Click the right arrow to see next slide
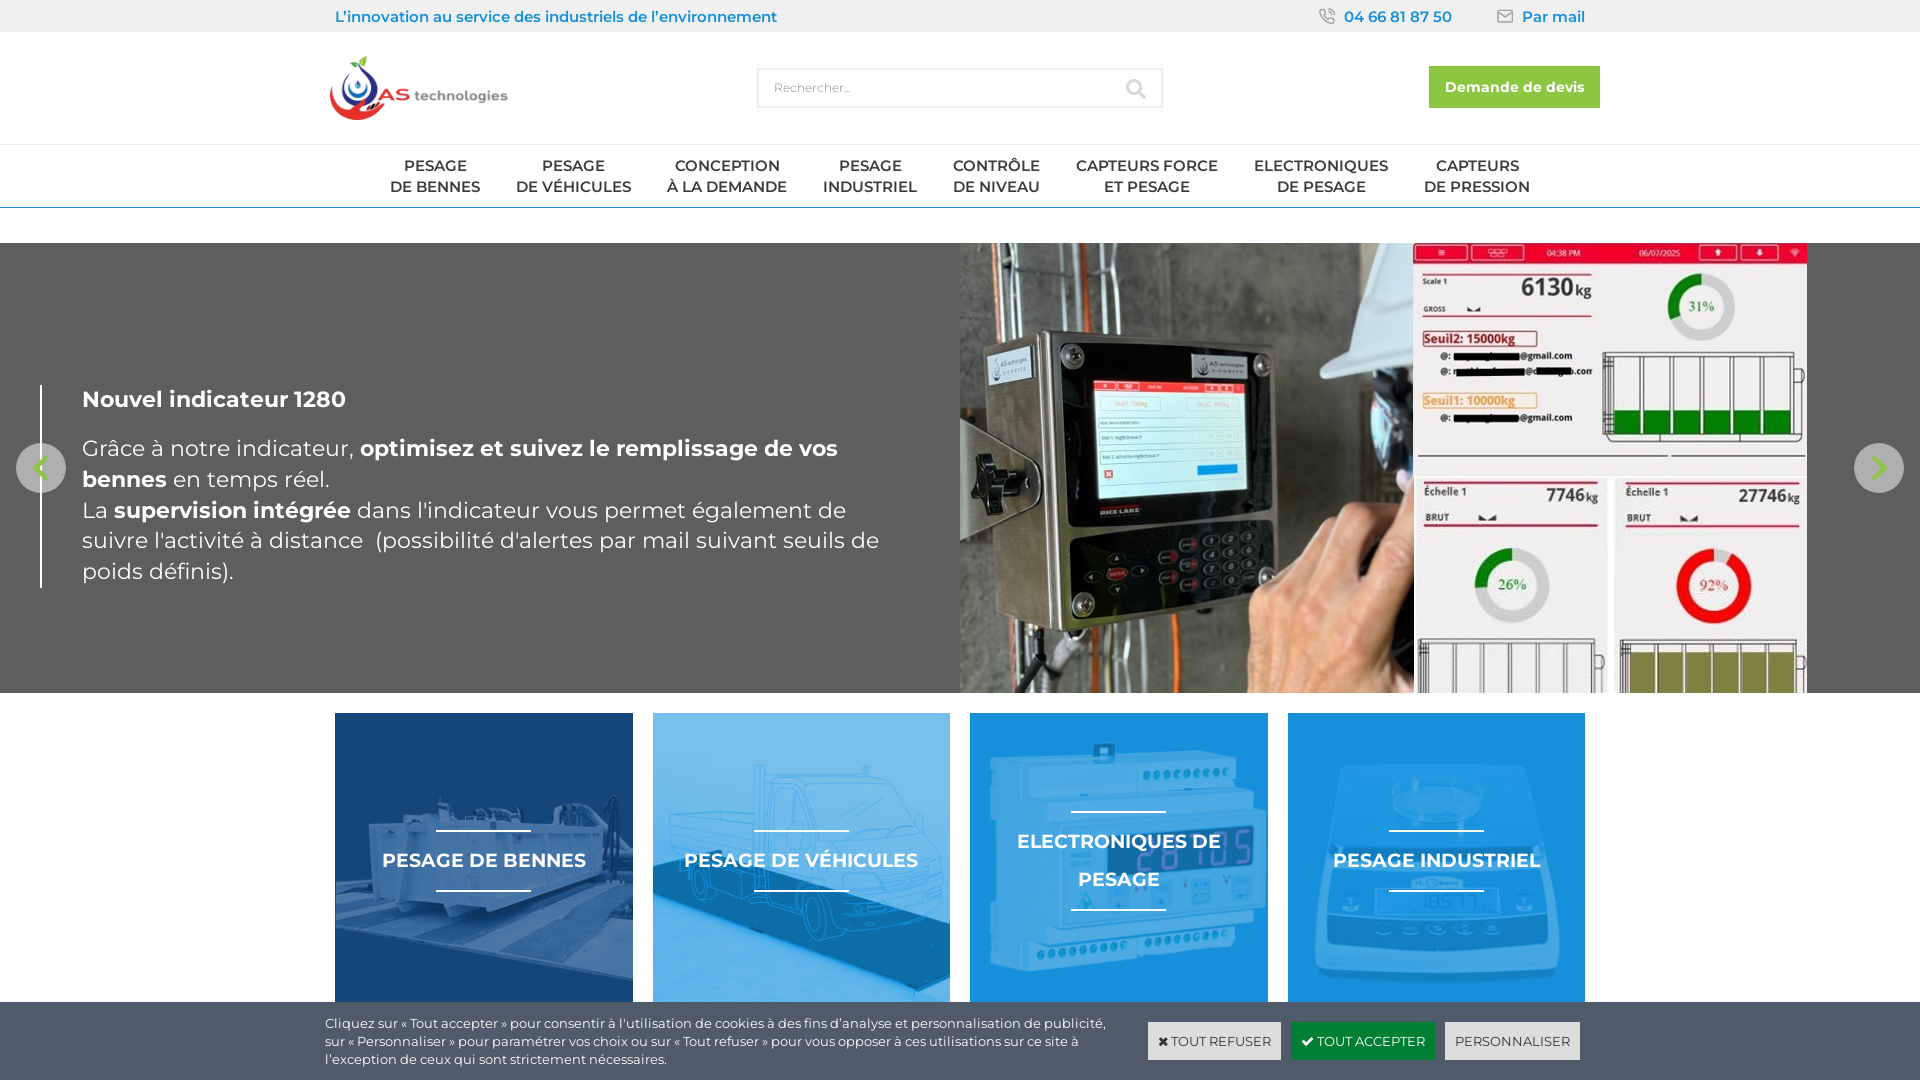This screenshot has height=1080, width=1920. pyautogui.click(x=1880, y=467)
